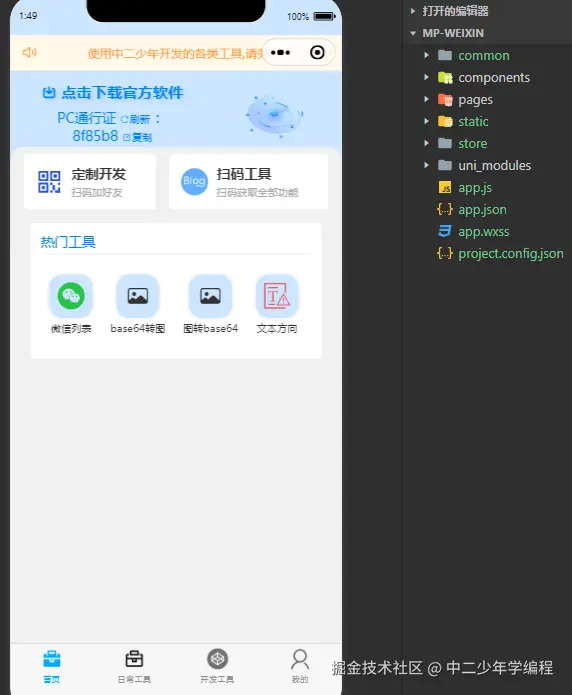Expand the 打开的编辑器 section
The image size is (572, 695).
click(412, 11)
